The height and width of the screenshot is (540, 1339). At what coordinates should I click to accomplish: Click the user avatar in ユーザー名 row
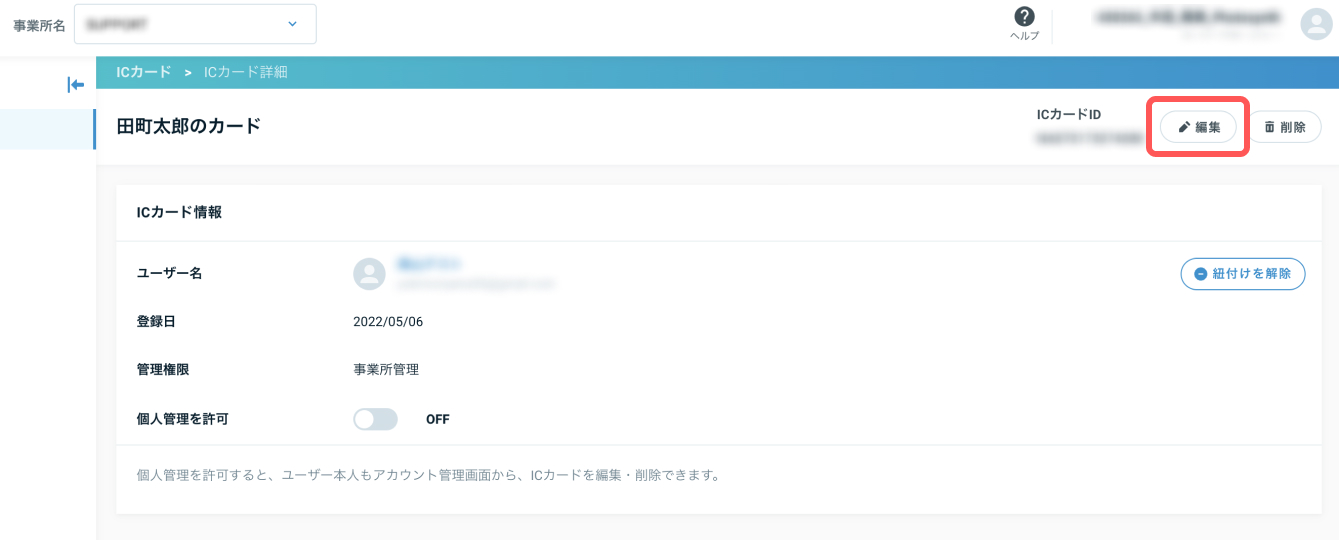pyautogui.click(x=370, y=274)
